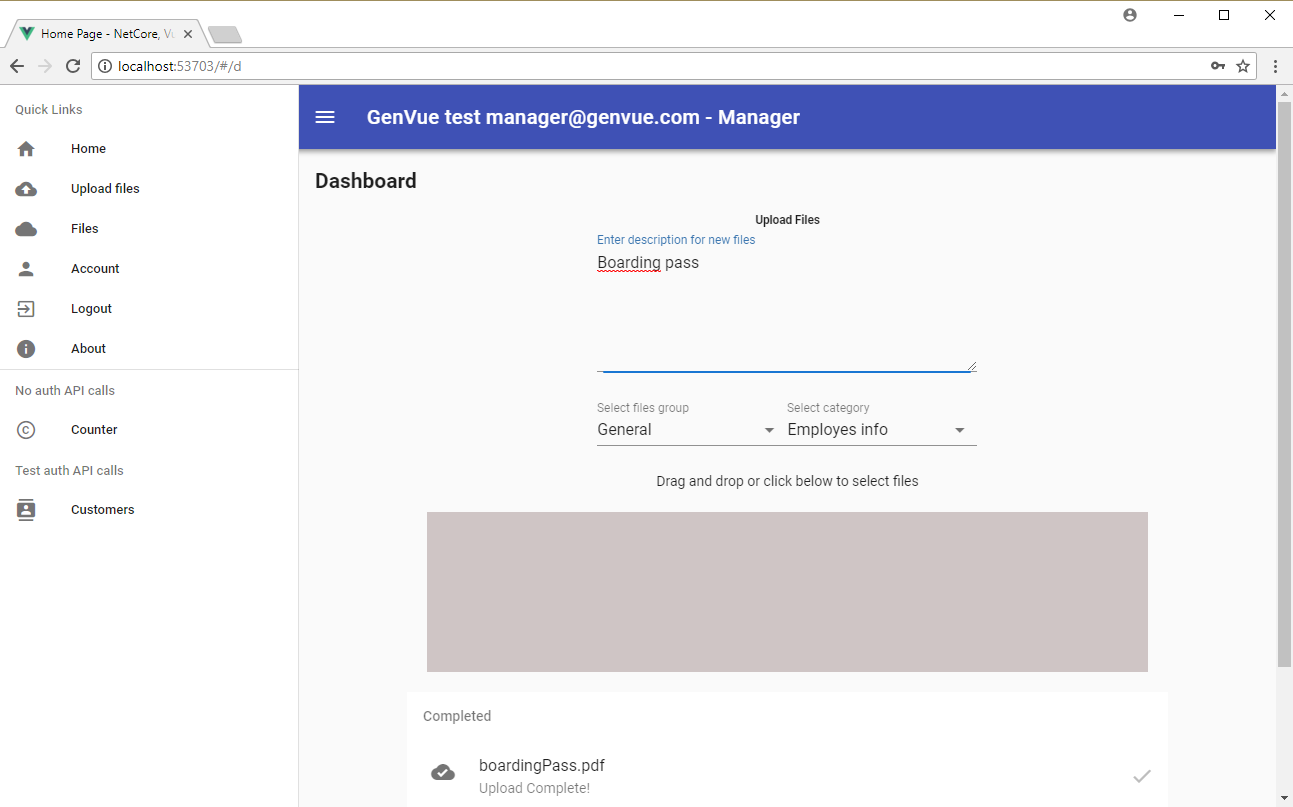Click the Logout exit icon

point(26,309)
